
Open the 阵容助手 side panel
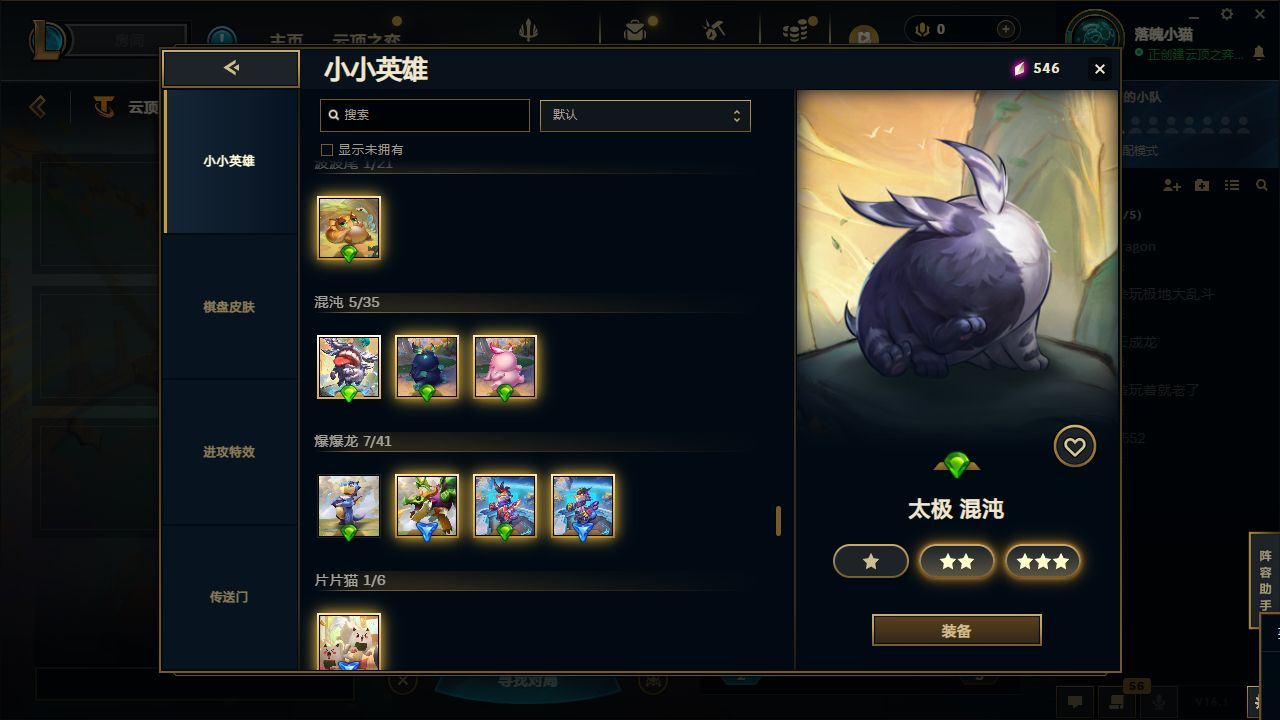pyautogui.click(x=1265, y=581)
